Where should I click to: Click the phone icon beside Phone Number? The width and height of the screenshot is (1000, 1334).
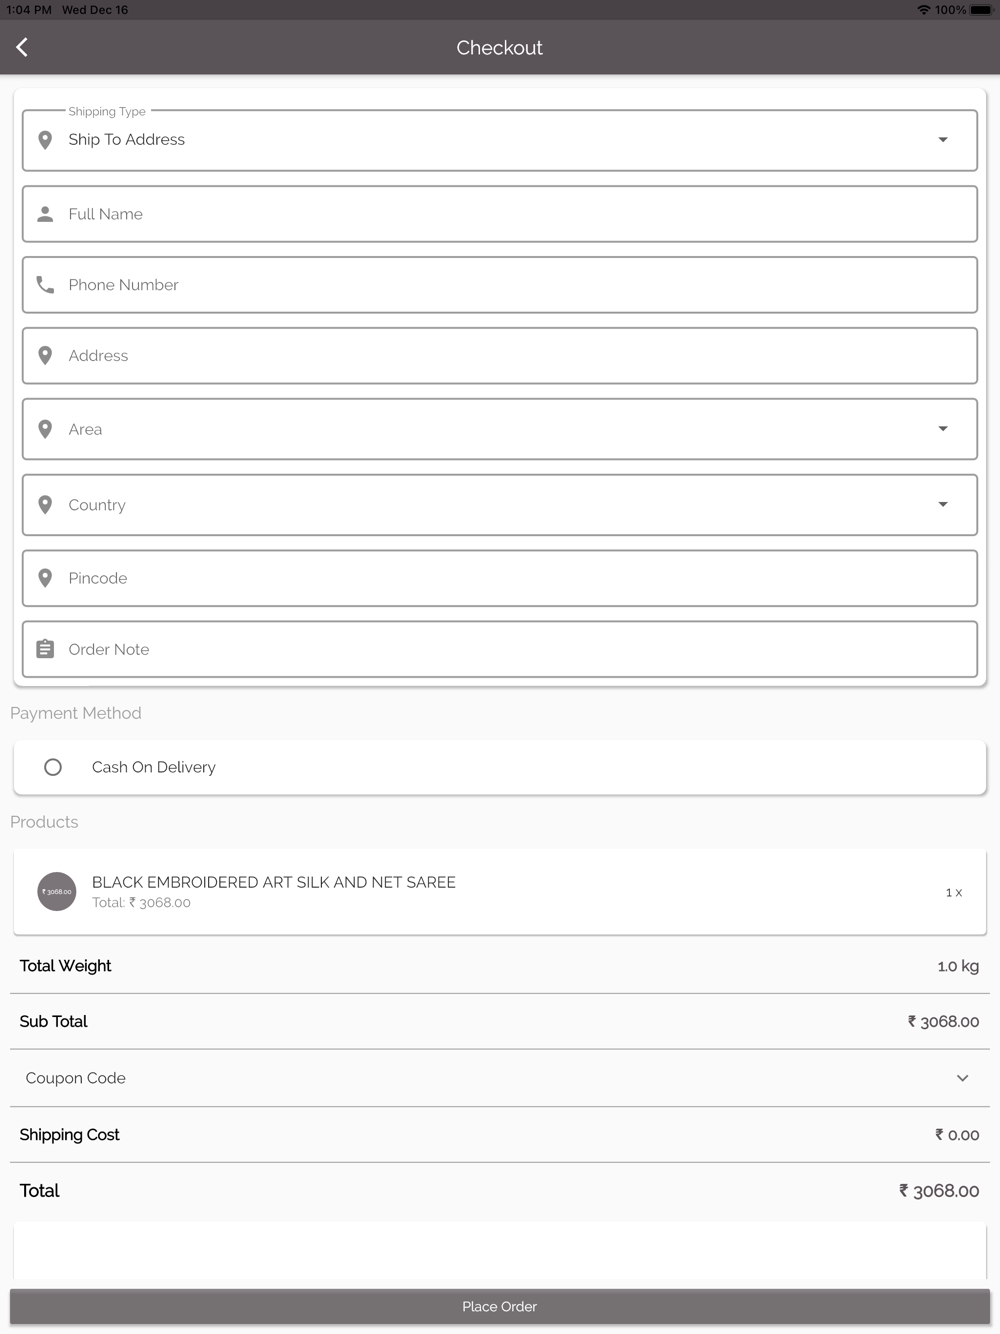click(x=45, y=285)
